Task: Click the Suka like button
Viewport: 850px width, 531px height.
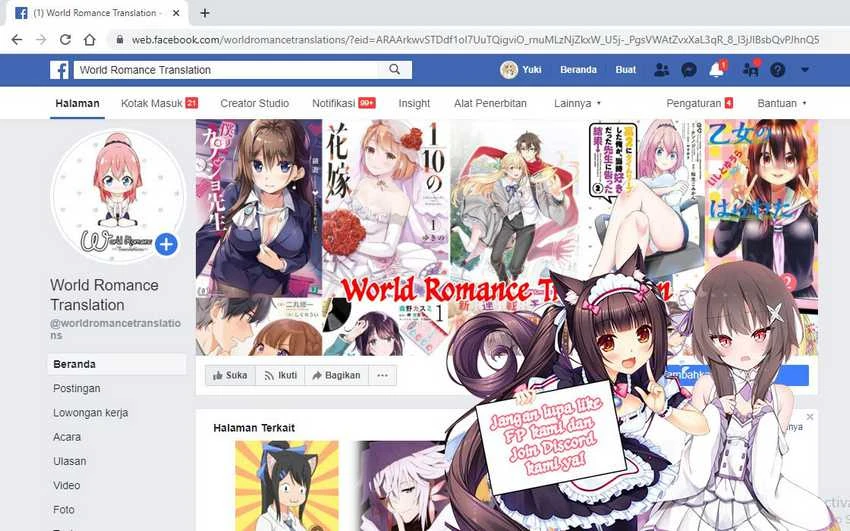Action: tap(230, 375)
